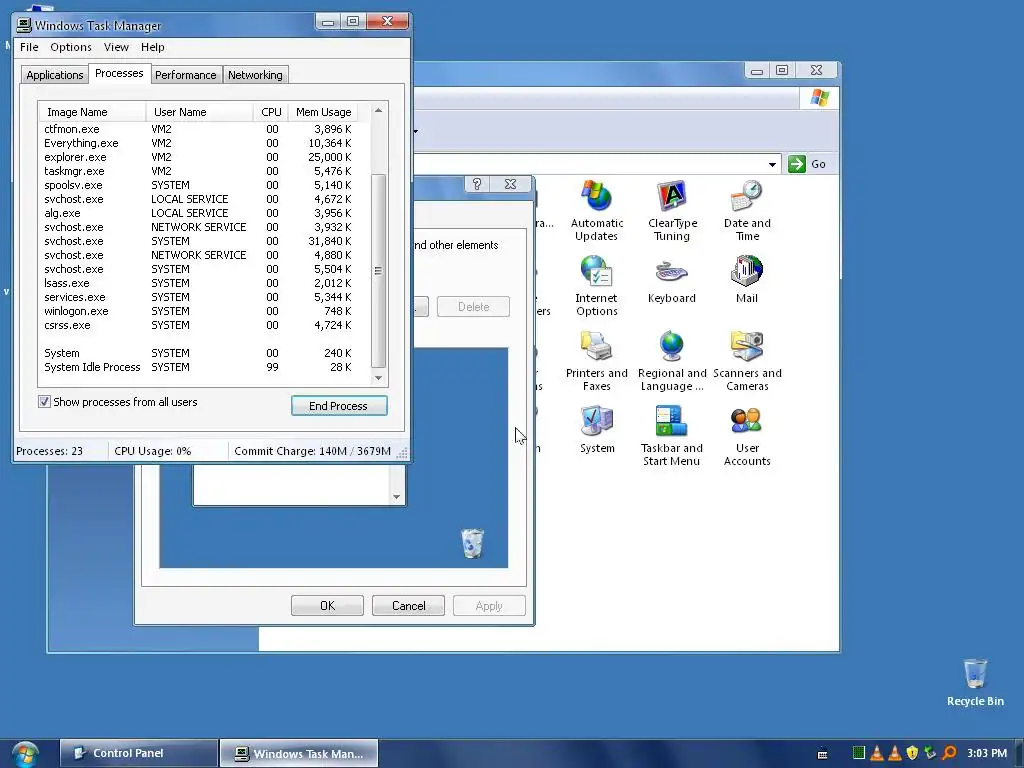1024x768 pixels.
Task: Select Scanners and Cameras icon
Action: pos(747,360)
